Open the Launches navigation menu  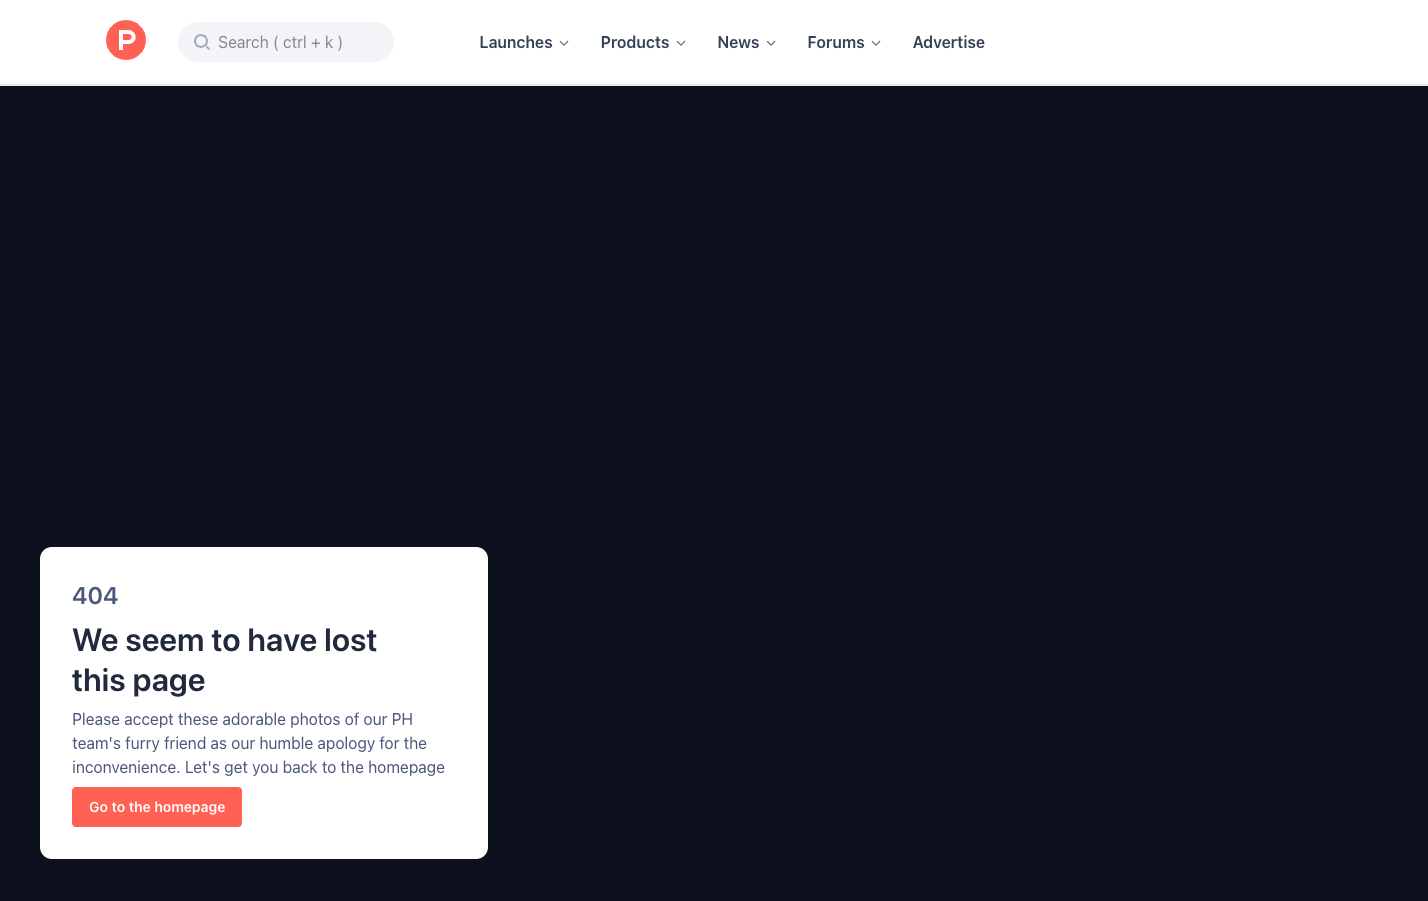tap(523, 42)
